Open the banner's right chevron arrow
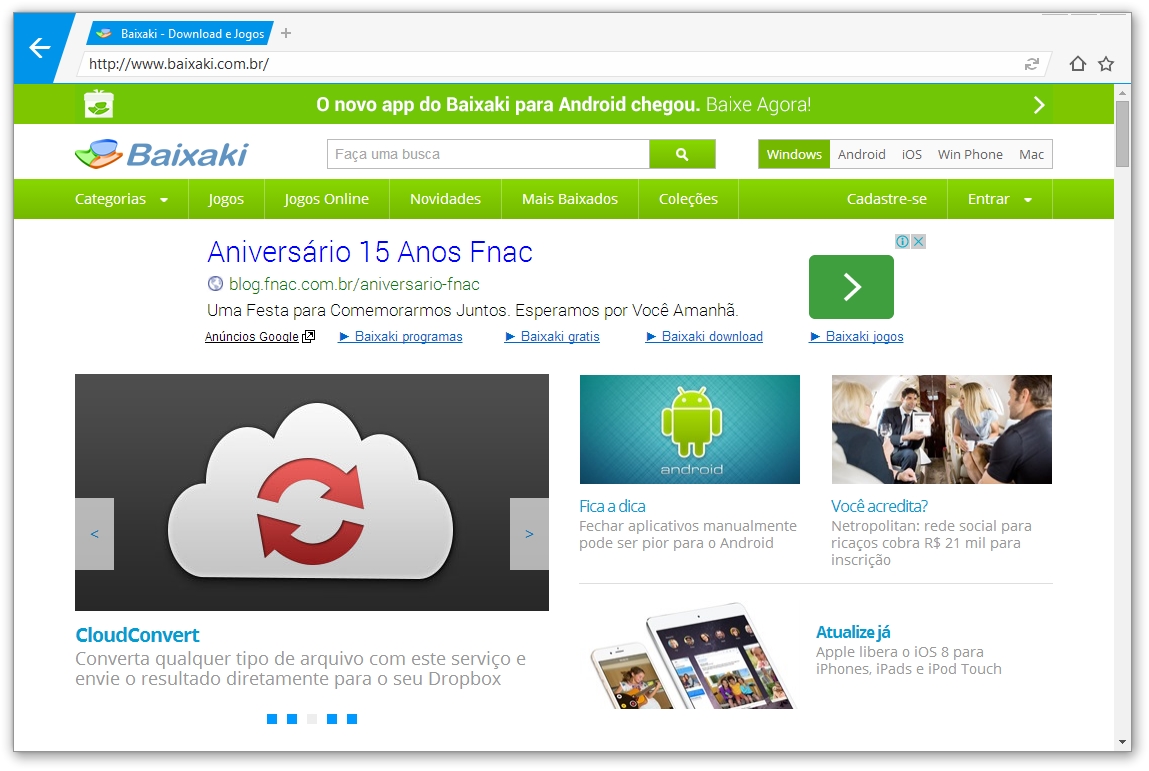The height and width of the screenshot is (771, 1149). 1038,105
